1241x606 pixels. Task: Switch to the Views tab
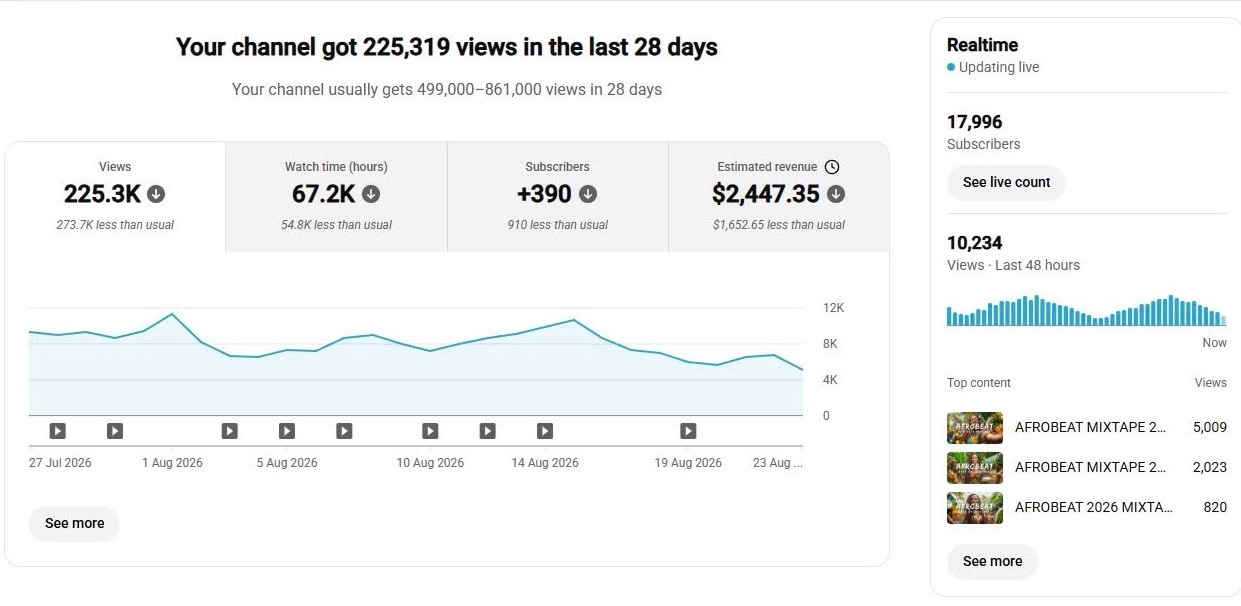(x=115, y=197)
